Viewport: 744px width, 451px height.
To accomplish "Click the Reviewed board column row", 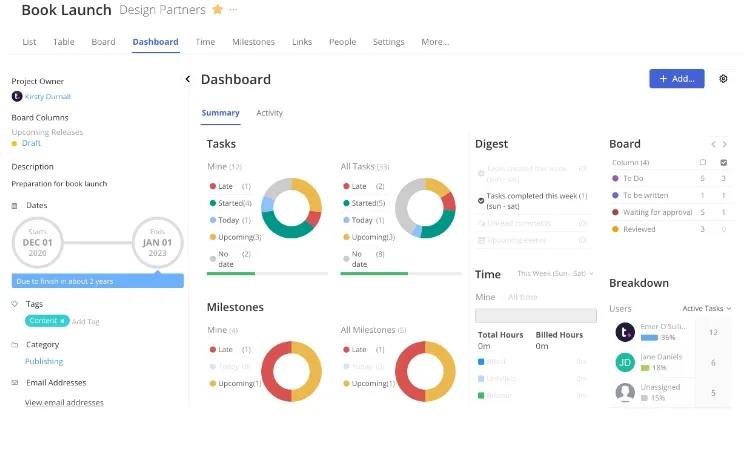I will click(x=671, y=229).
